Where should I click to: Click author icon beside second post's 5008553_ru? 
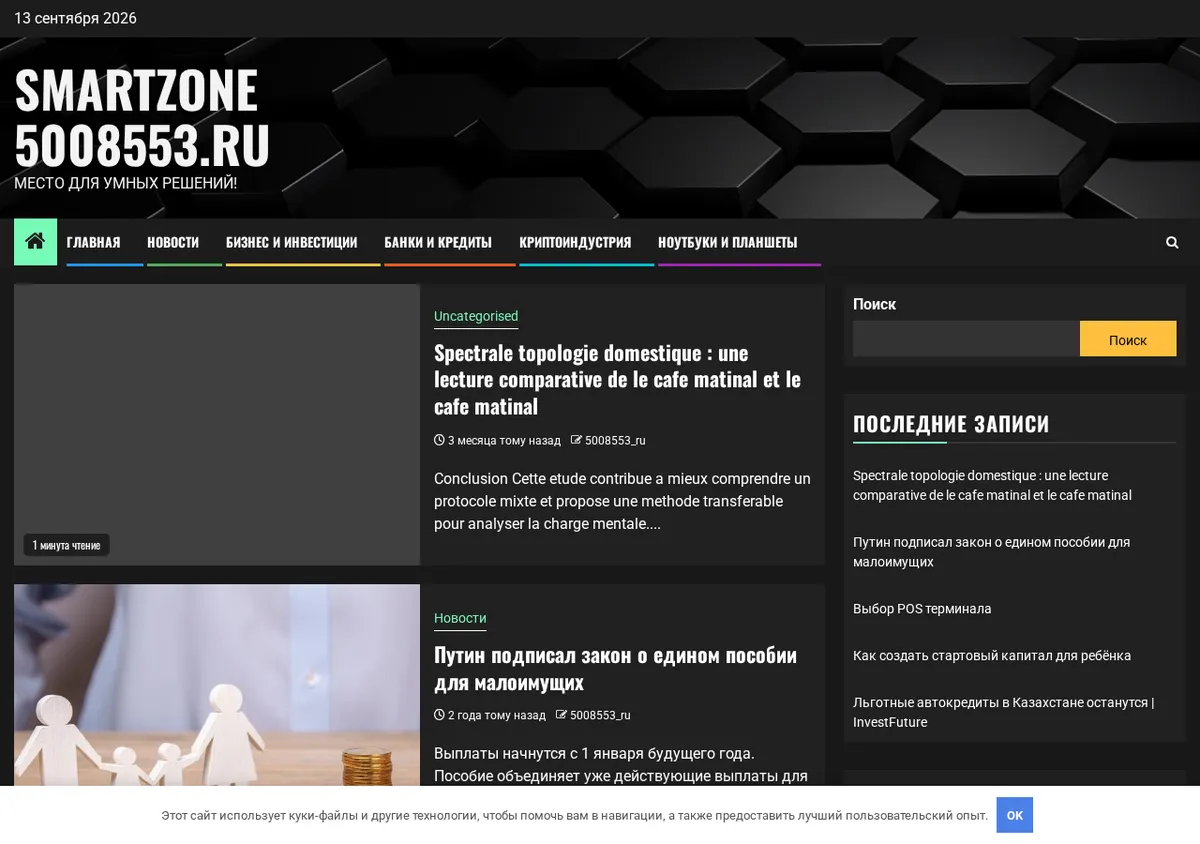coord(561,715)
